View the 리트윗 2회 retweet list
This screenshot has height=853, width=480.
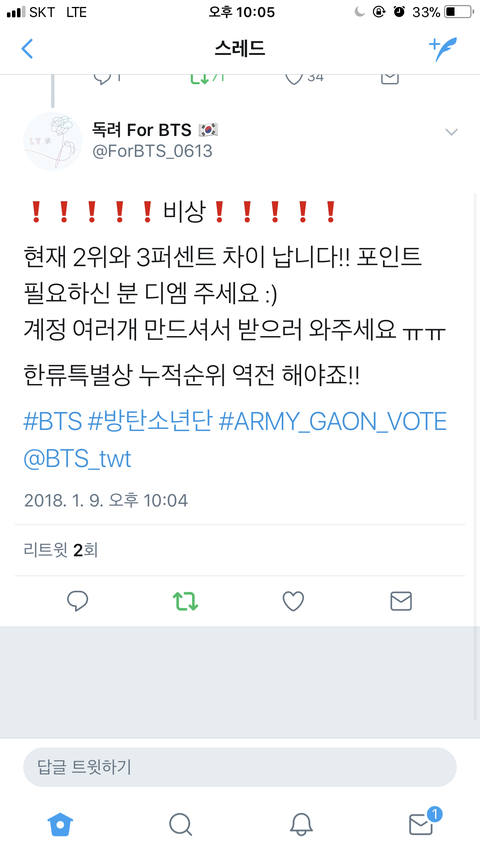(60, 550)
